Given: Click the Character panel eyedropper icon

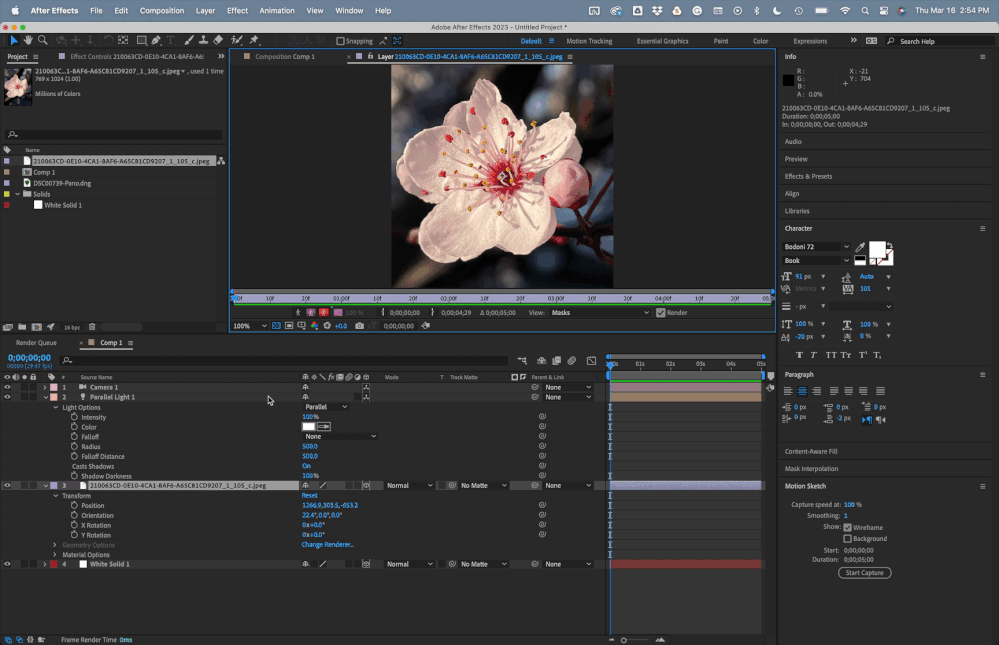Looking at the screenshot, I should pos(859,247).
